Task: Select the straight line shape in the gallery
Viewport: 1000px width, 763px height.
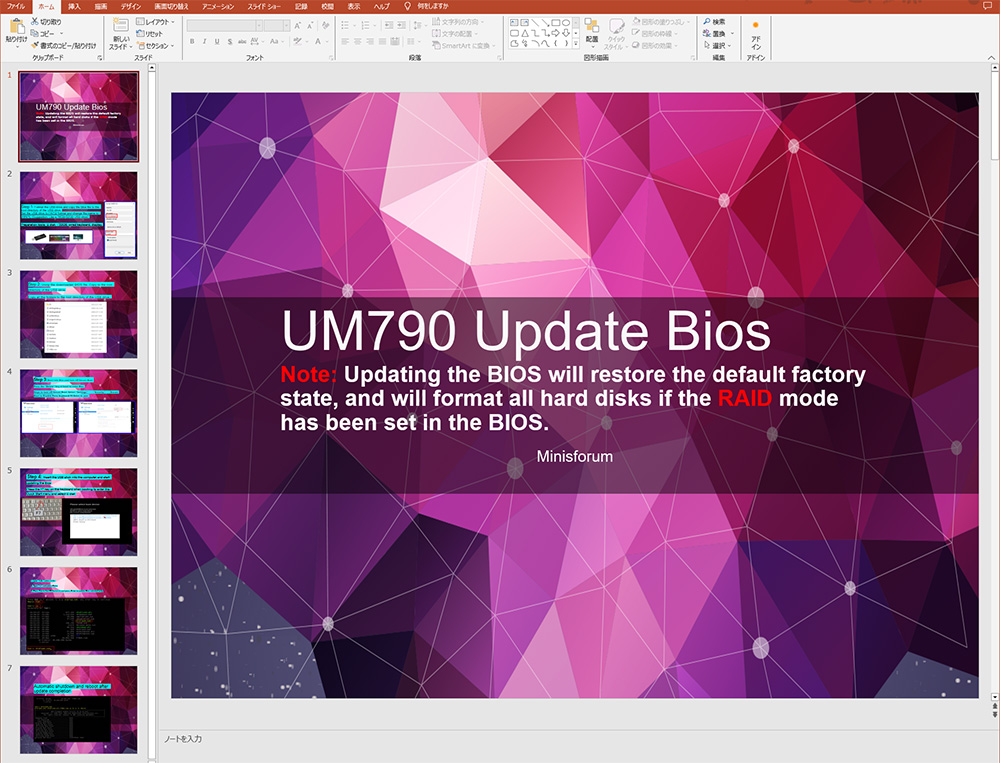Action: 534,23
